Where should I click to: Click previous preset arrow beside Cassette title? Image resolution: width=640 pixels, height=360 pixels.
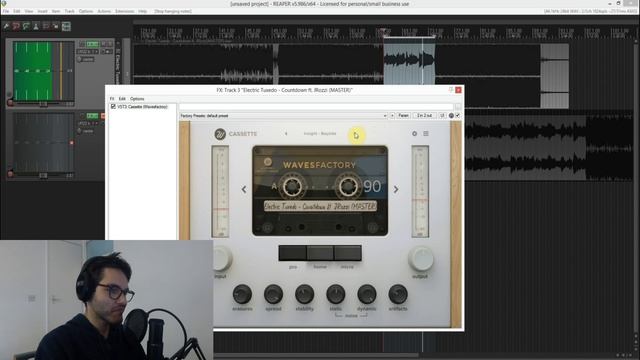[286, 133]
